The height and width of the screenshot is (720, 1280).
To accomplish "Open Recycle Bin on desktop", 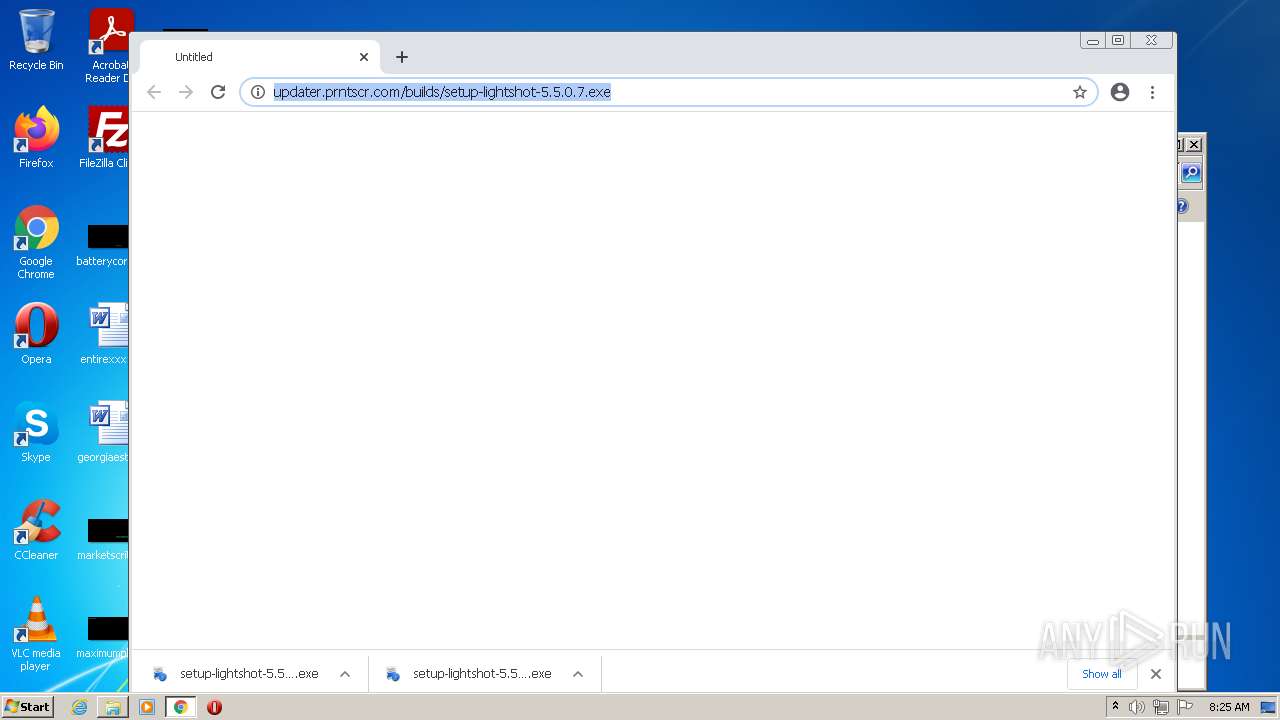I will click(x=36, y=40).
